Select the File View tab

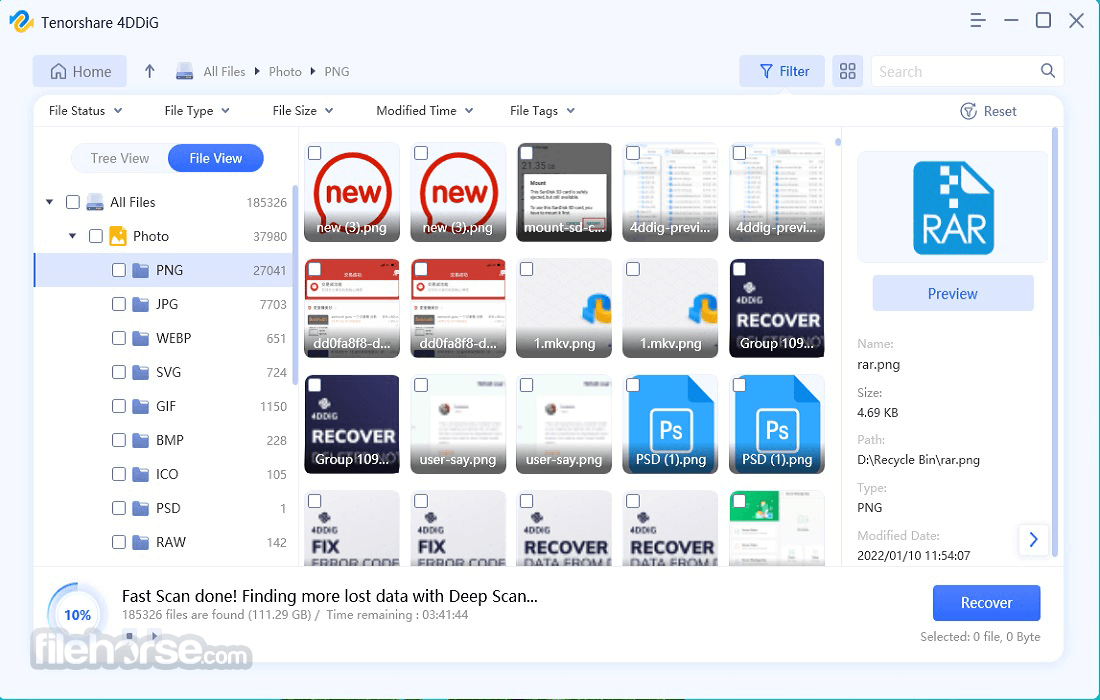point(216,158)
